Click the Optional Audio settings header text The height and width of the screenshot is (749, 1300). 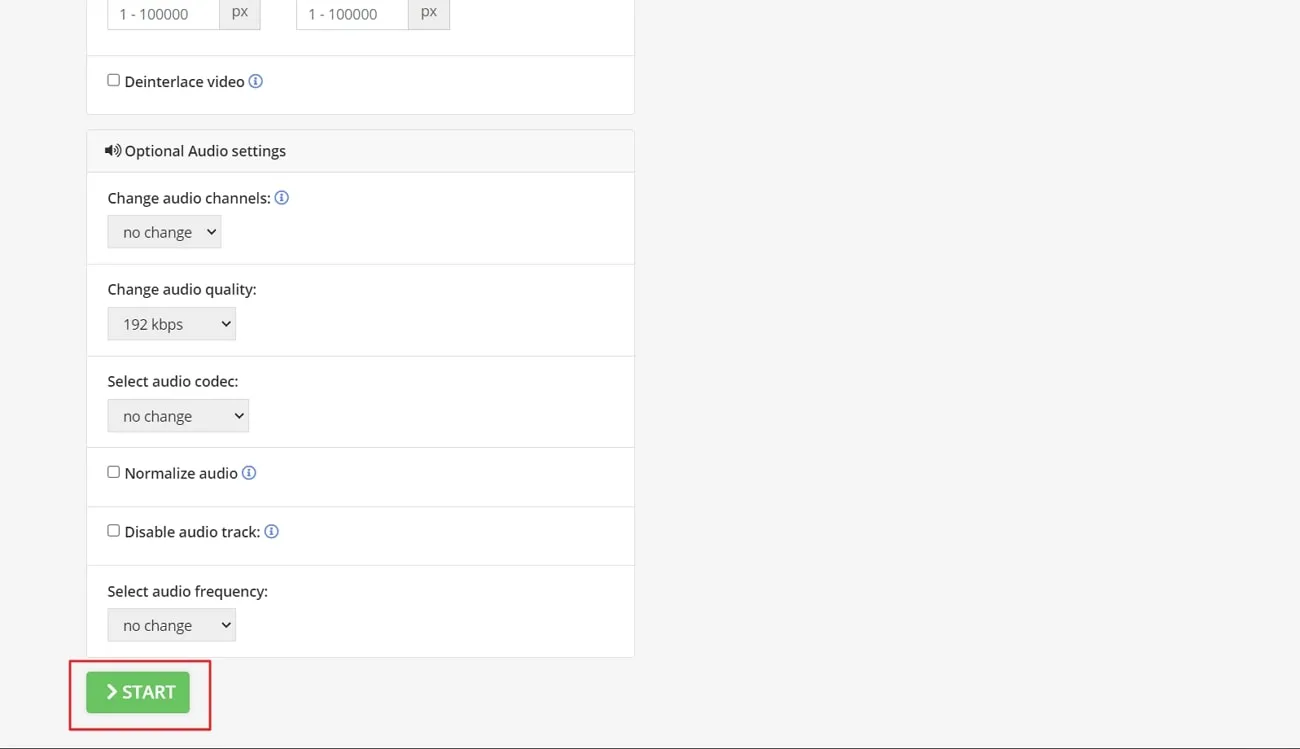[205, 151]
